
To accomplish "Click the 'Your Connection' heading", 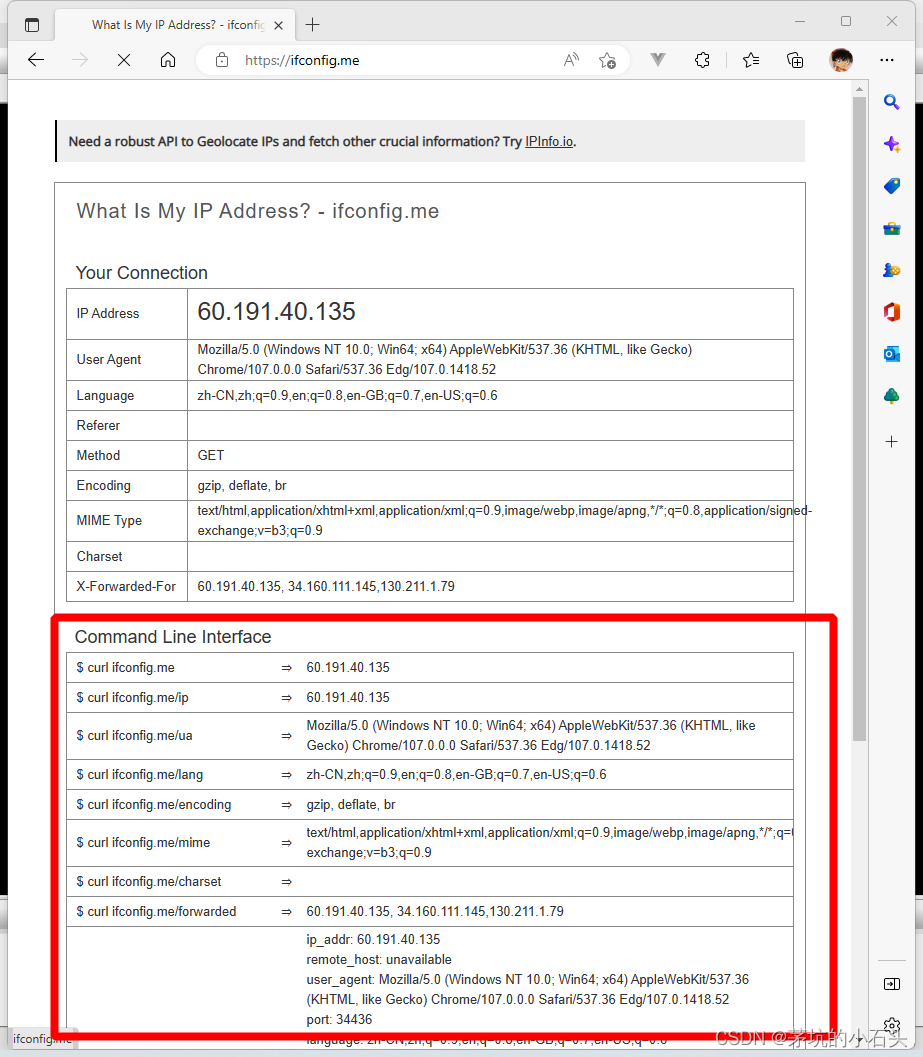I will pos(142,273).
